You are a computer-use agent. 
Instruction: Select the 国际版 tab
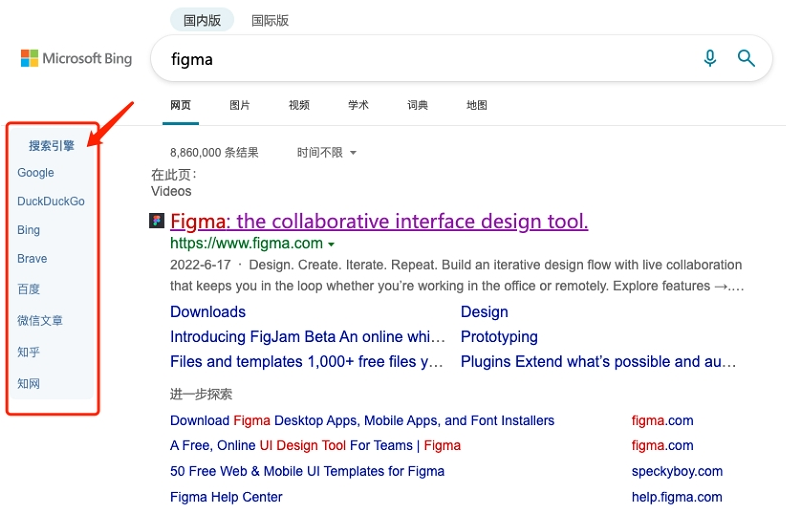pos(270,20)
